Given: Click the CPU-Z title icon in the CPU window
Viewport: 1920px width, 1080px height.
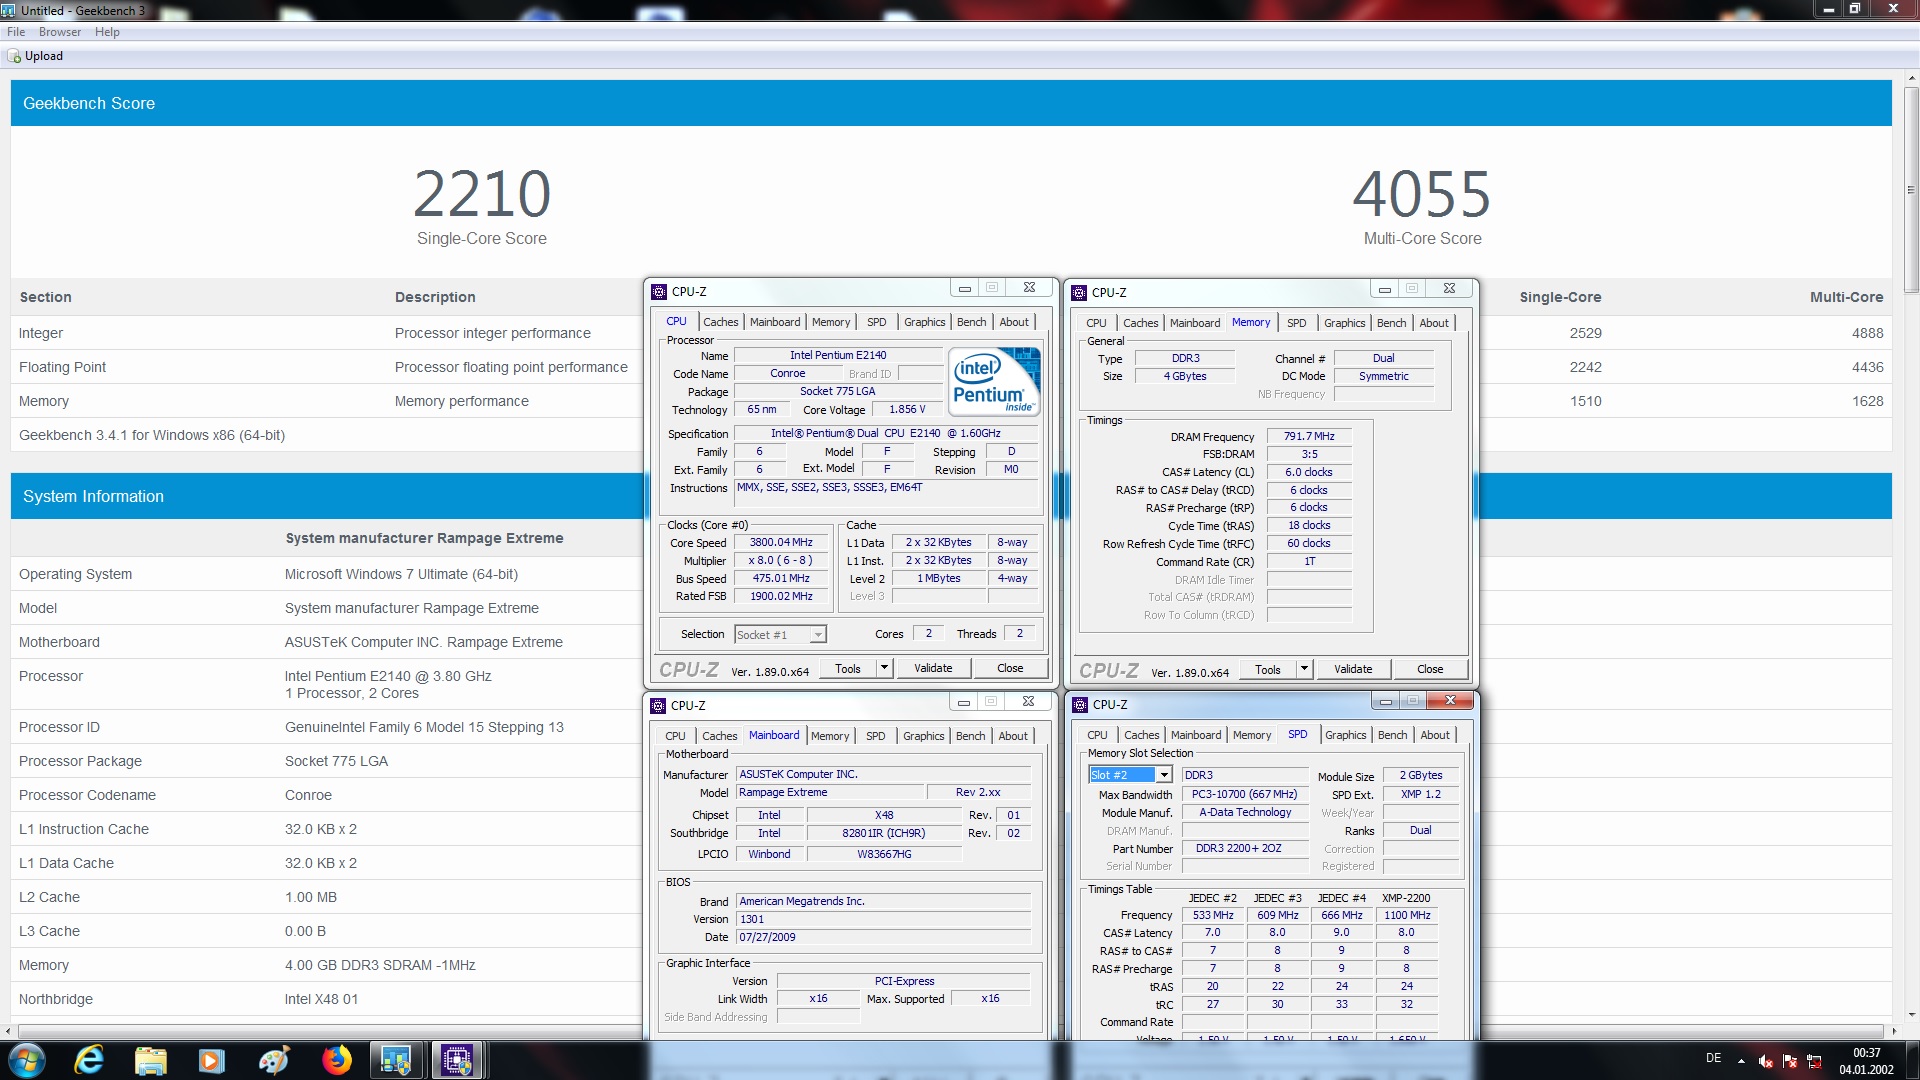Looking at the screenshot, I should [659, 292].
